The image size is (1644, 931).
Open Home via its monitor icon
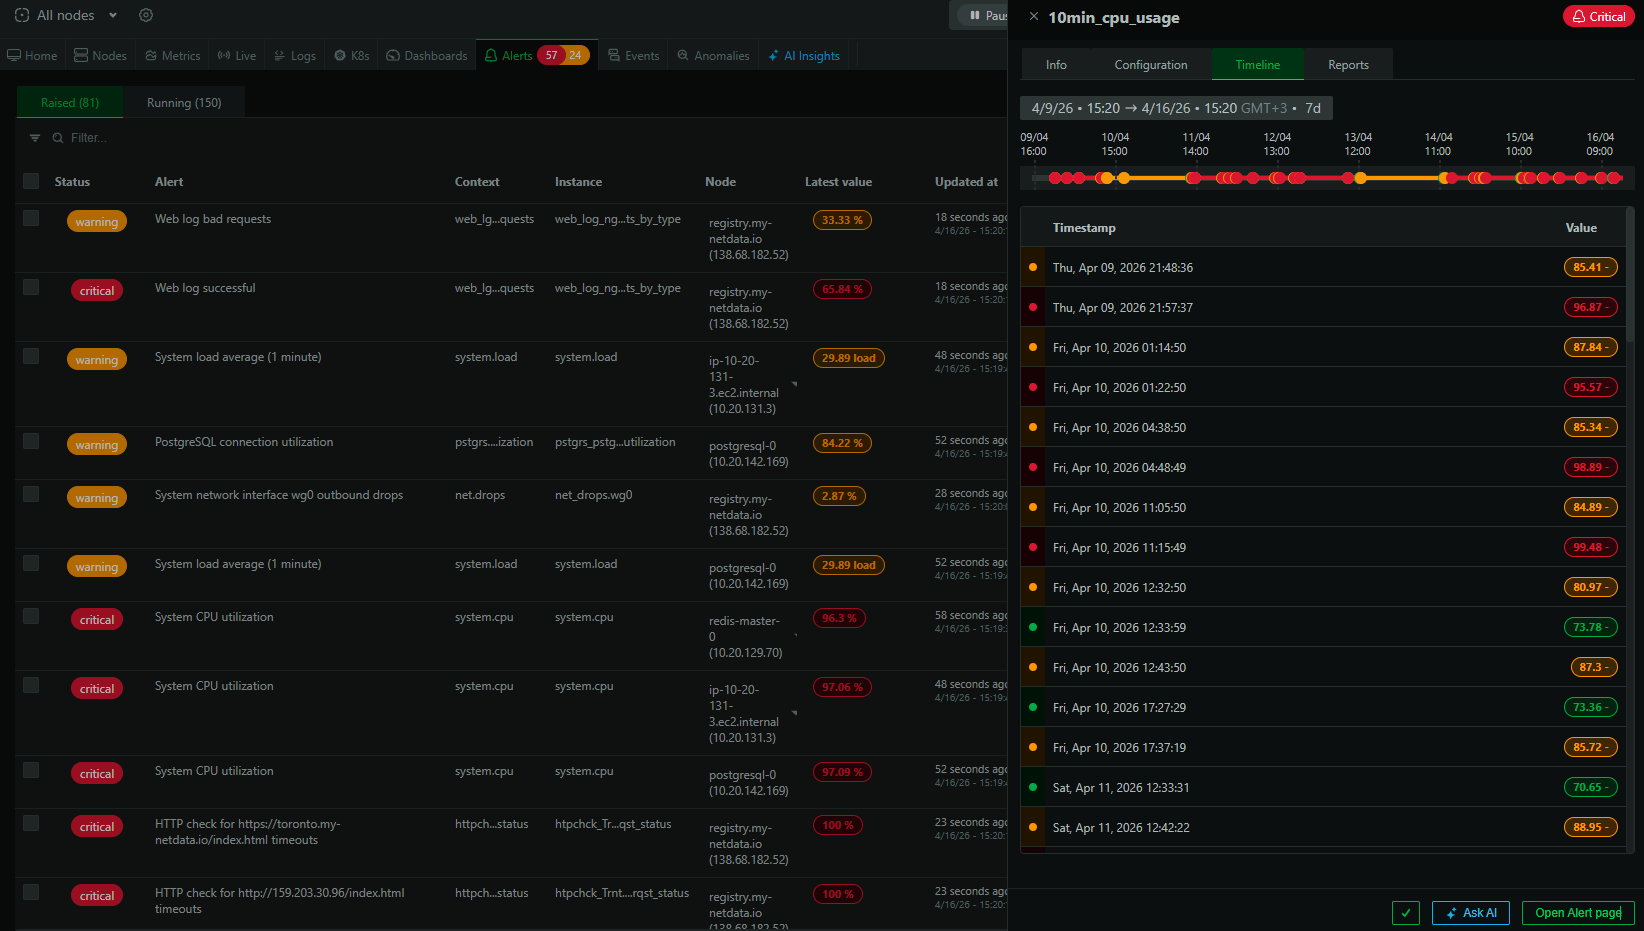(14, 56)
